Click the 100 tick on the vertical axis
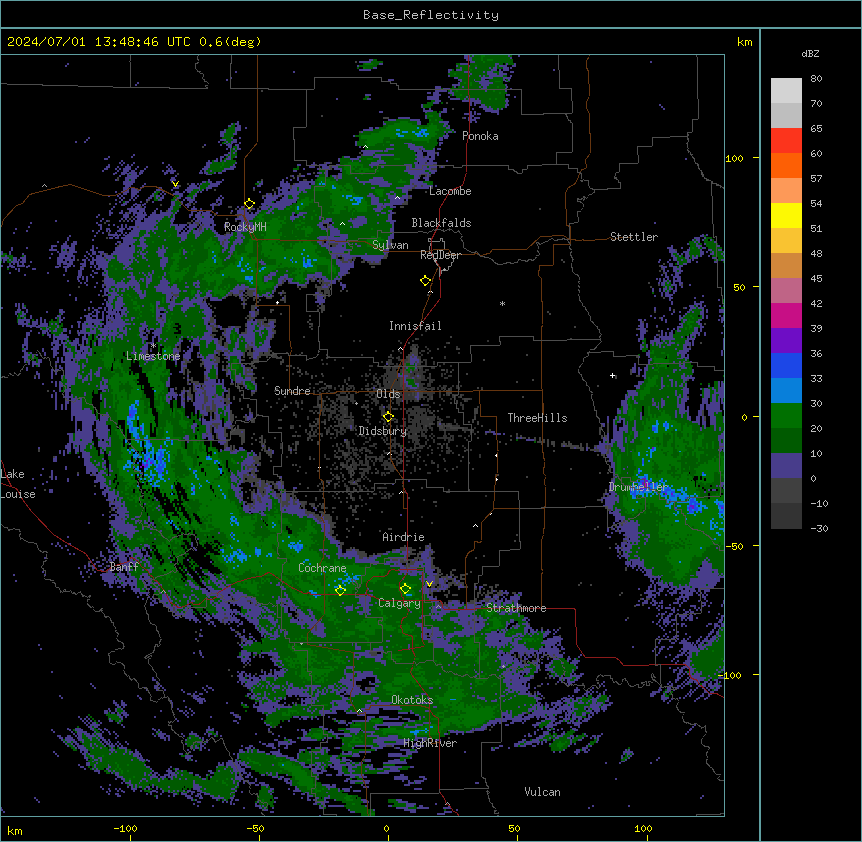 pos(734,158)
